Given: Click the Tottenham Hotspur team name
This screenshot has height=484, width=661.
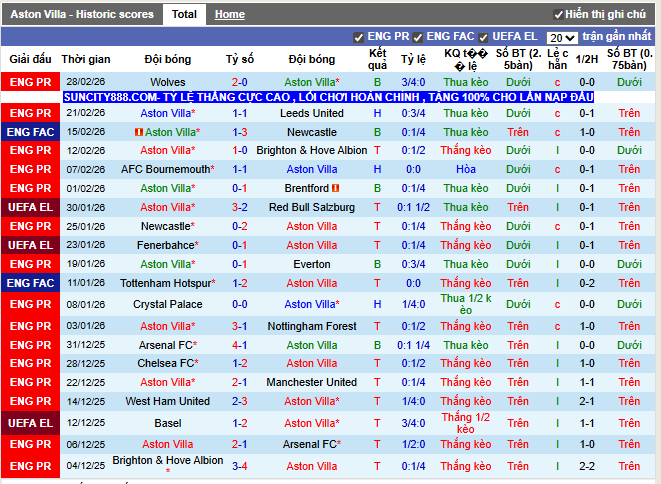Looking at the screenshot, I should pos(168,283).
